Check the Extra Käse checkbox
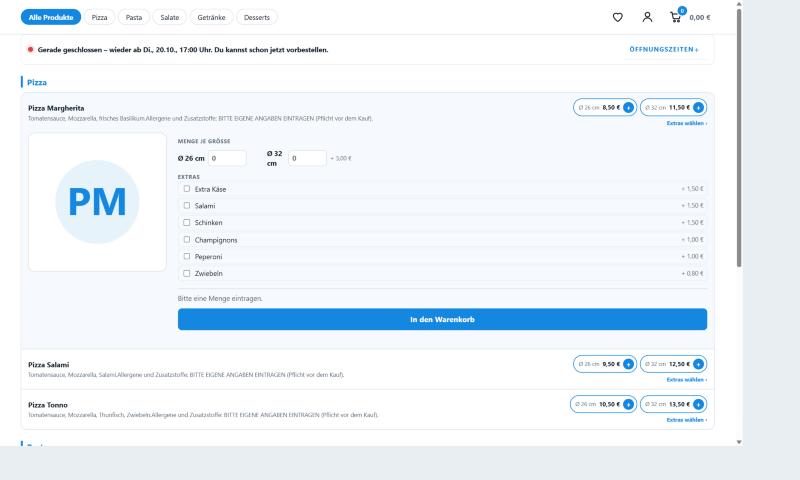 tap(187, 189)
